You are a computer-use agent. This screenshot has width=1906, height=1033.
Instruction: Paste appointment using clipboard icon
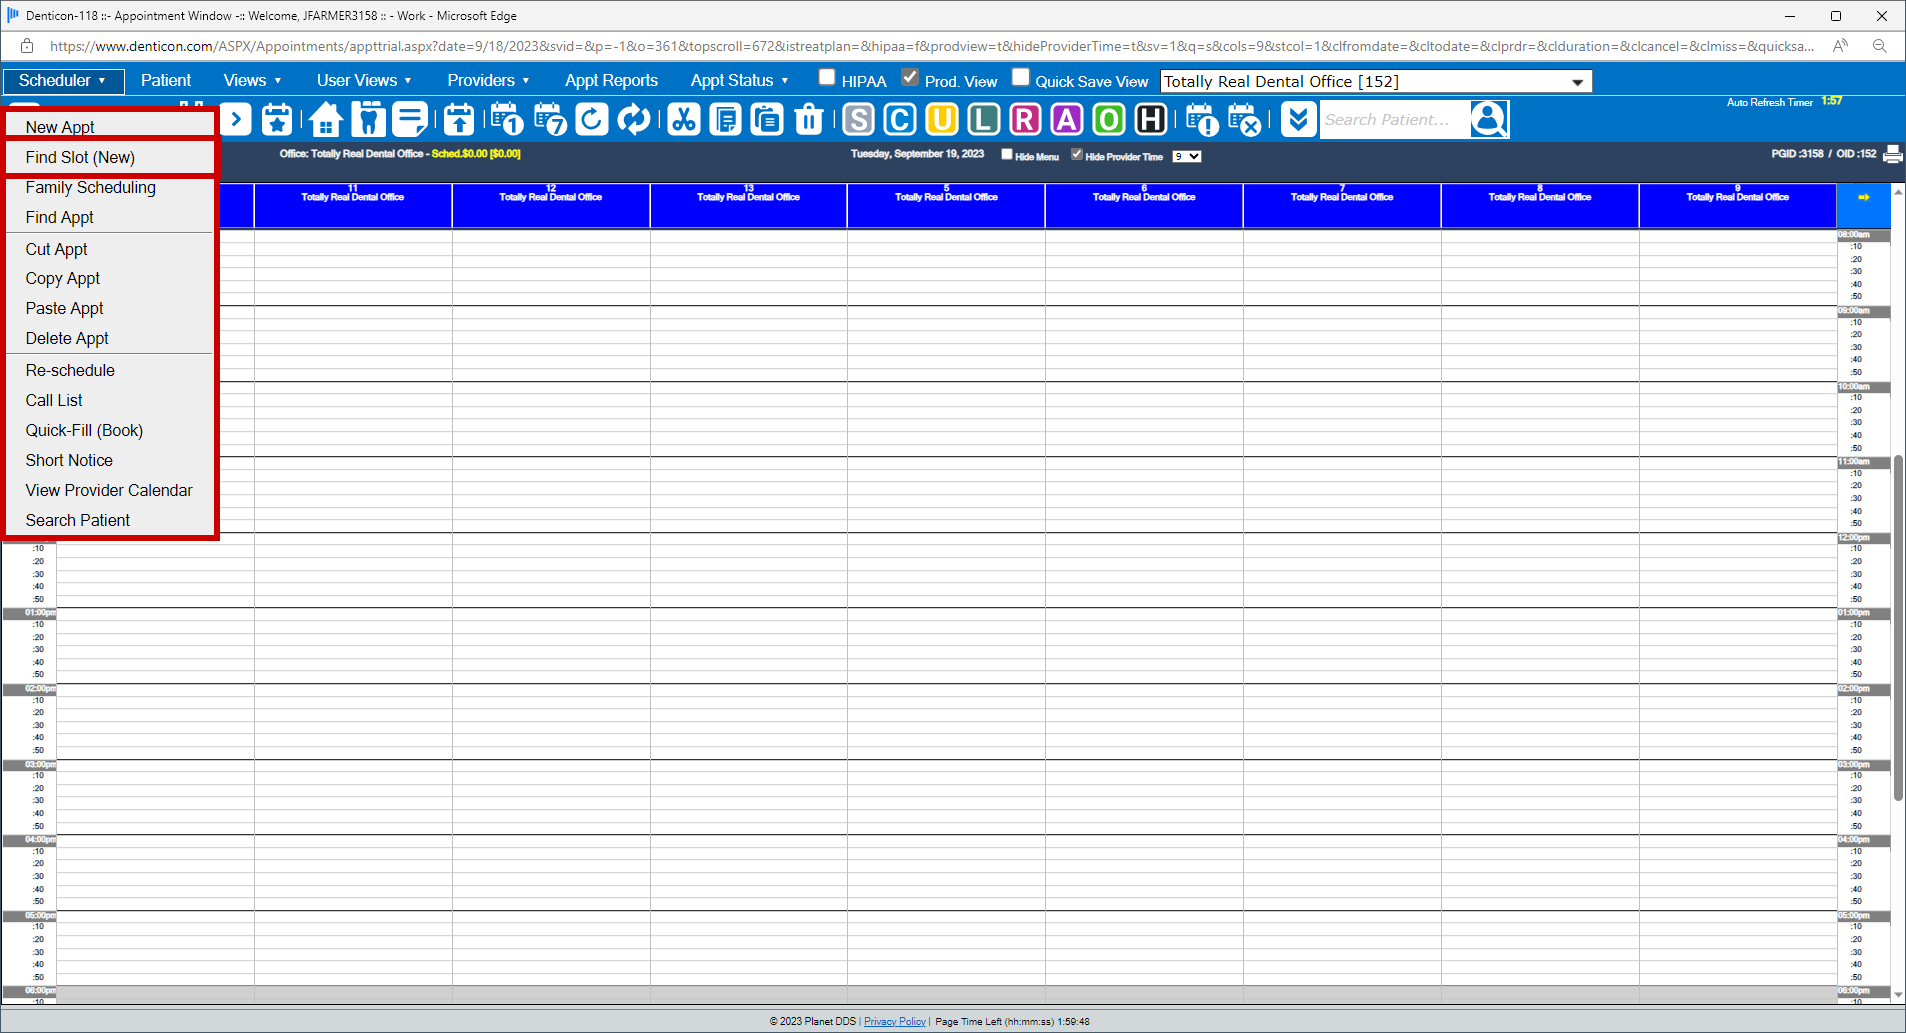[767, 119]
